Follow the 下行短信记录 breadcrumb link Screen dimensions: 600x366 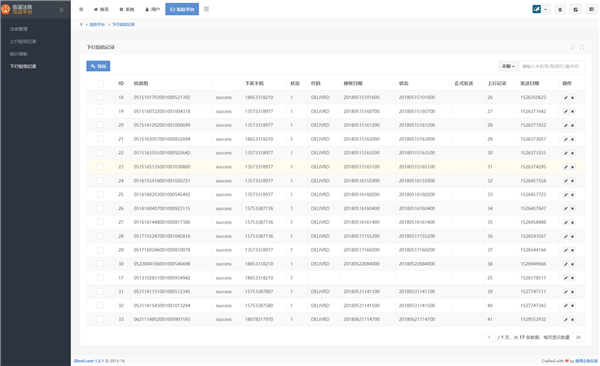click(x=123, y=25)
